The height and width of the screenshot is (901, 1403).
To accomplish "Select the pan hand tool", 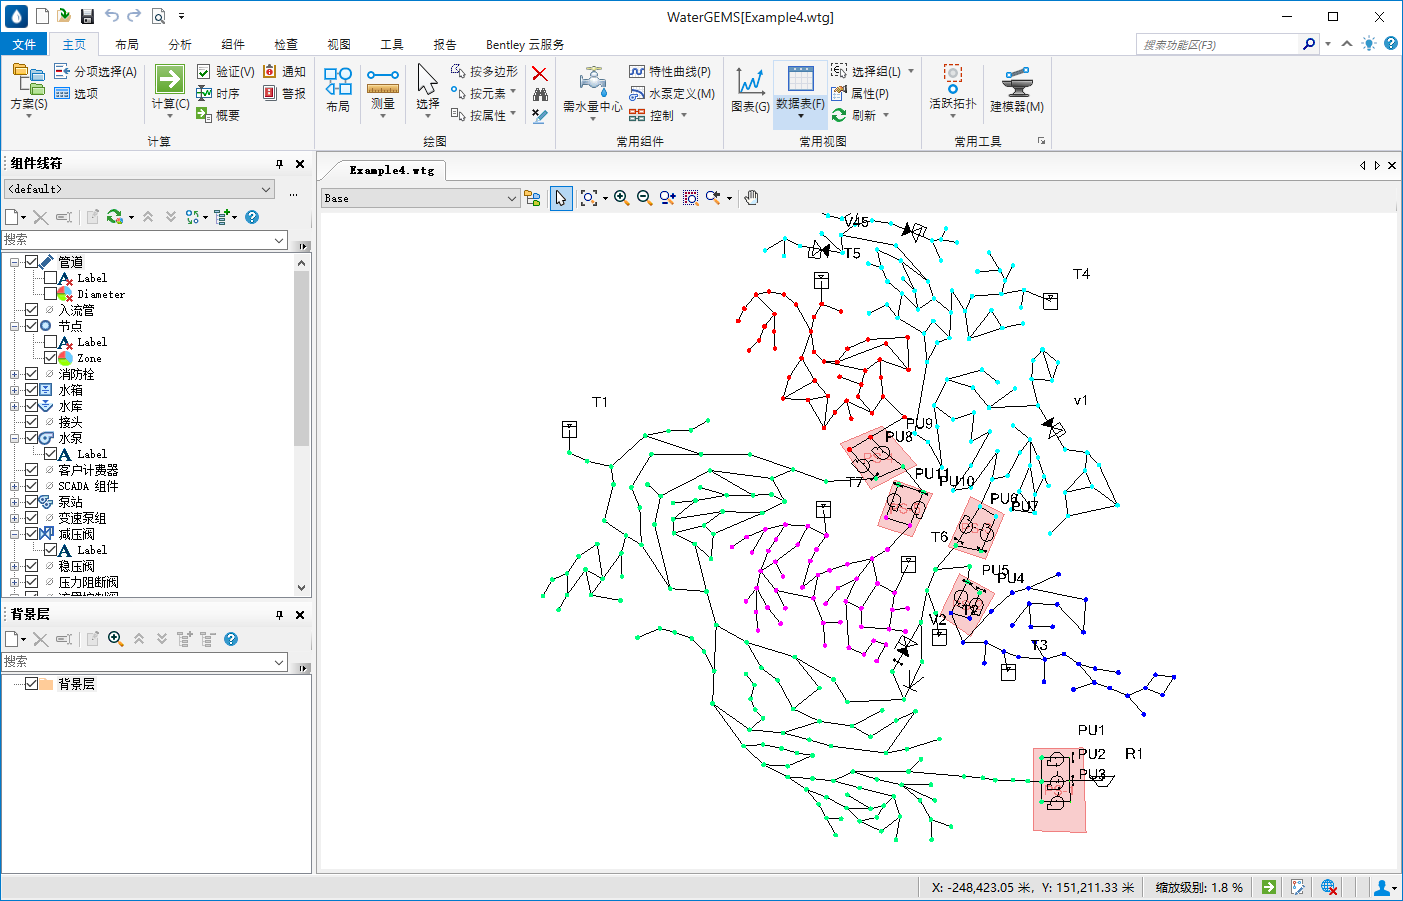I will tap(752, 198).
